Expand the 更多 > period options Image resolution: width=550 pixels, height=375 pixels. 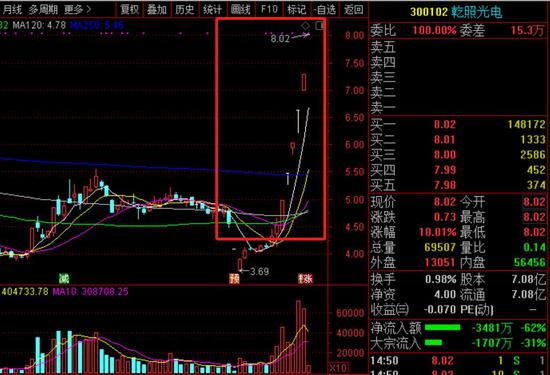pos(77,9)
